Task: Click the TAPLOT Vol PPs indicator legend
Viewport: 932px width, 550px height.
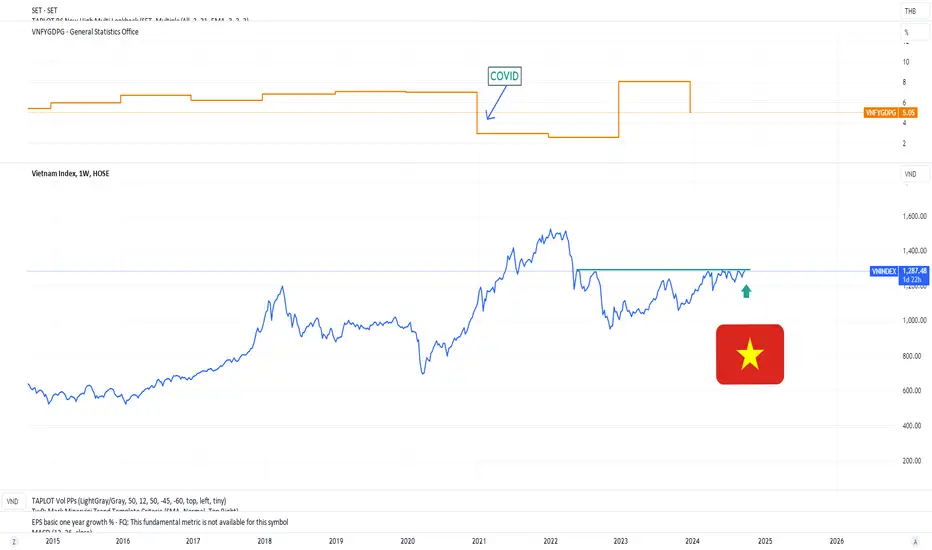Action: point(129,501)
